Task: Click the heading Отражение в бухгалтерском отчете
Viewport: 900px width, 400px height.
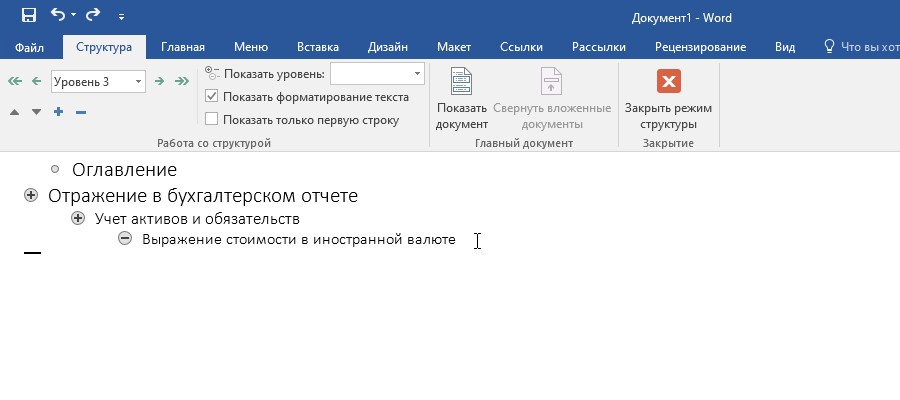Action: [203, 196]
